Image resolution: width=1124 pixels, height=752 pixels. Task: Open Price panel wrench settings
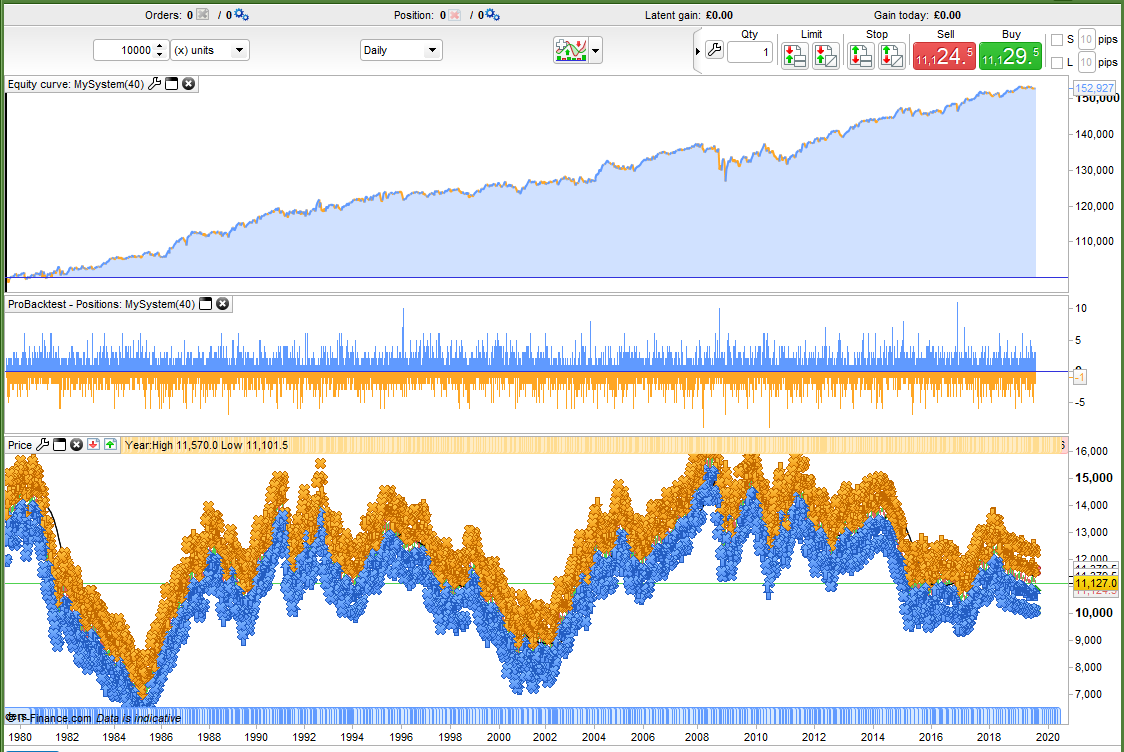tap(42, 444)
